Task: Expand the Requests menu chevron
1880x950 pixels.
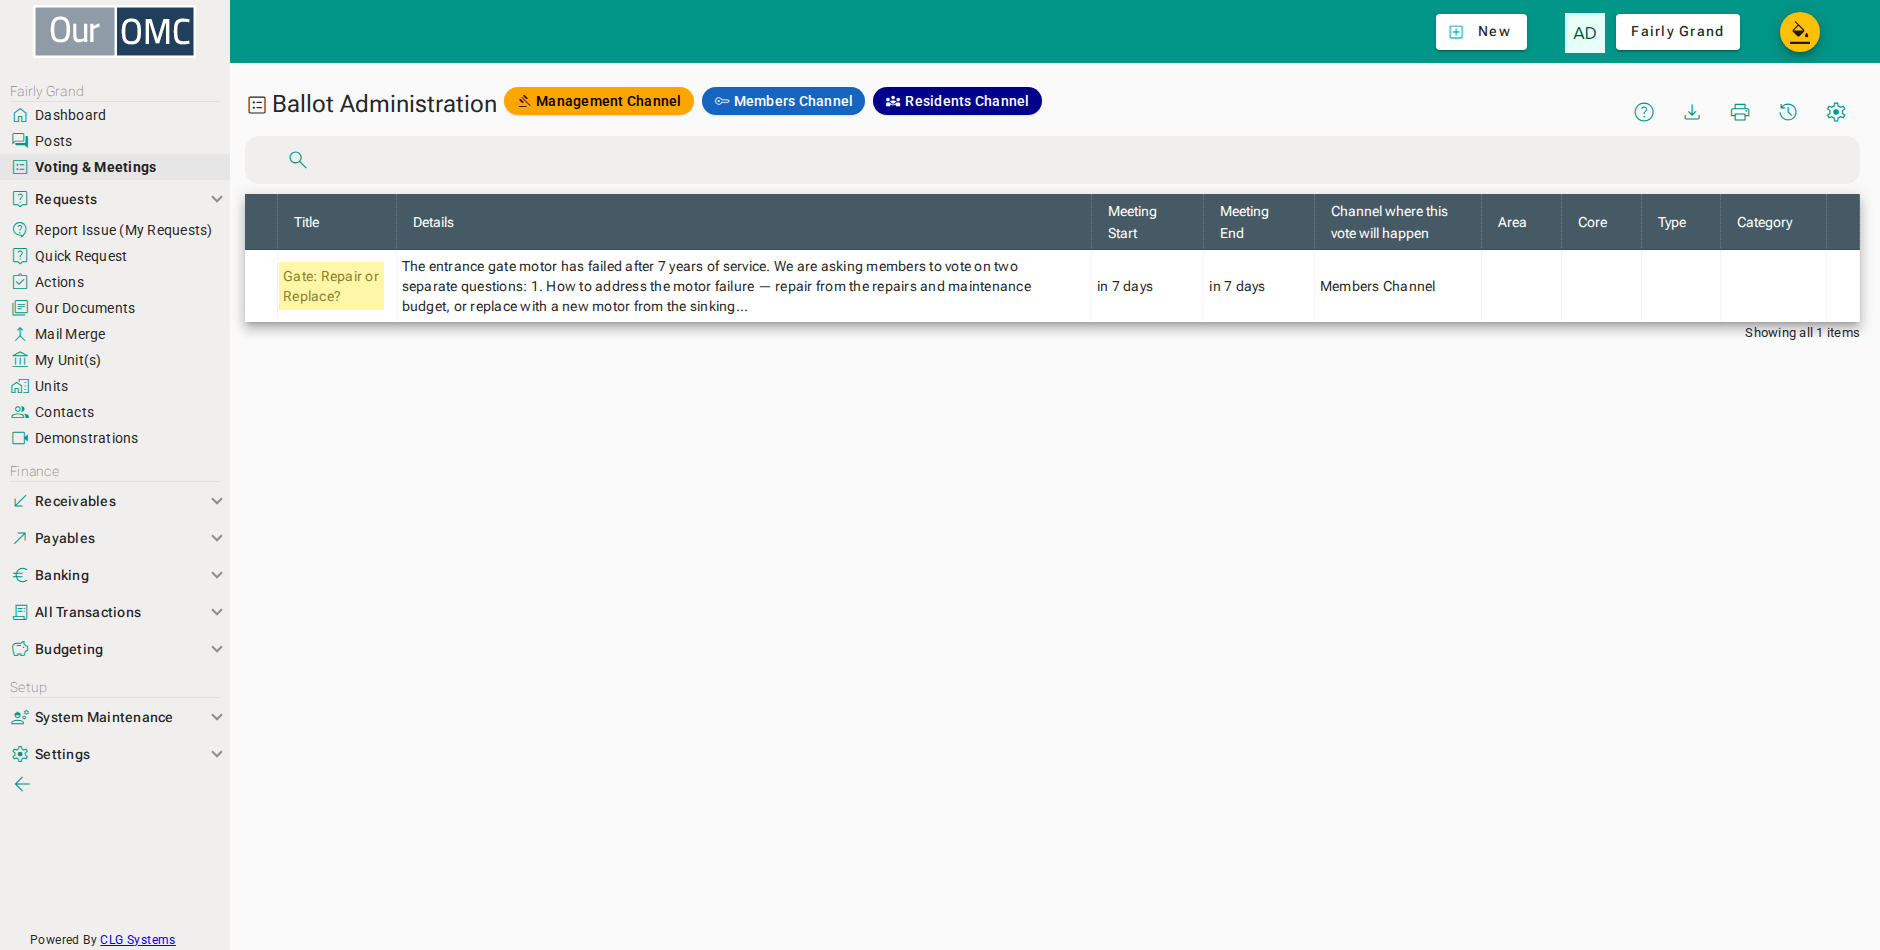Action: (x=217, y=199)
